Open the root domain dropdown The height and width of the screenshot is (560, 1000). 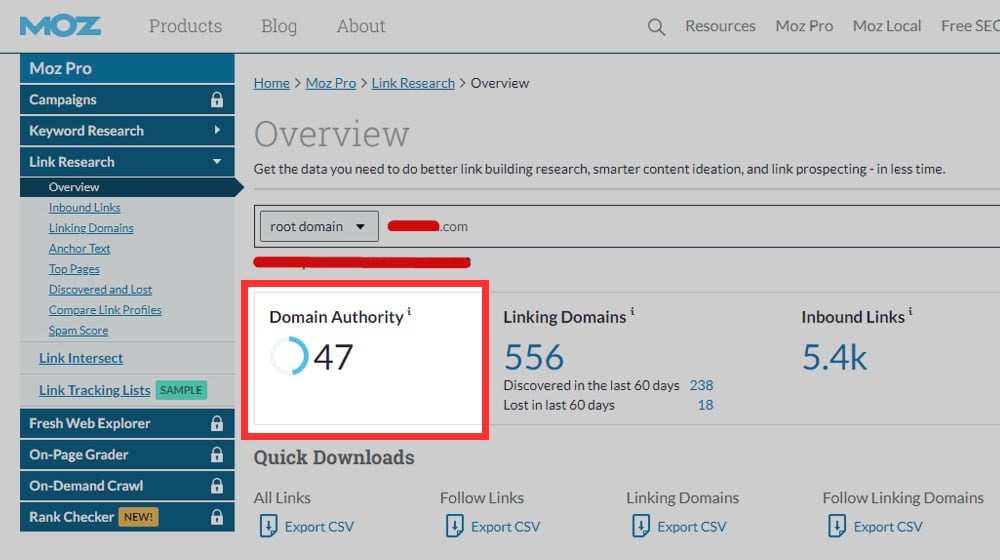[x=319, y=226]
